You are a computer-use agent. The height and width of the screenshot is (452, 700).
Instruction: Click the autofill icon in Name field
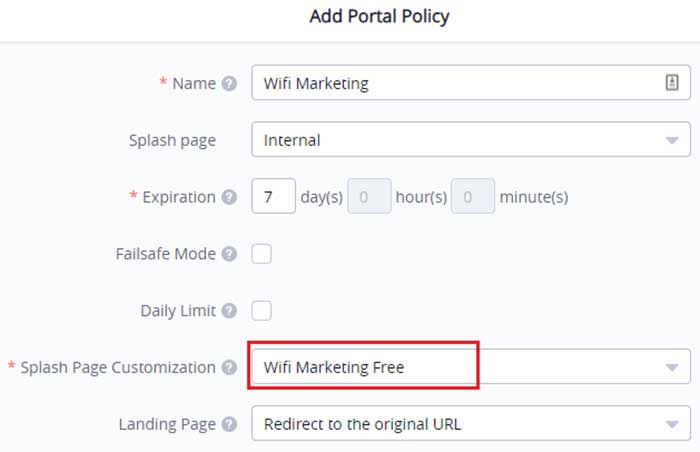pyautogui.click(x=672, y=83)
